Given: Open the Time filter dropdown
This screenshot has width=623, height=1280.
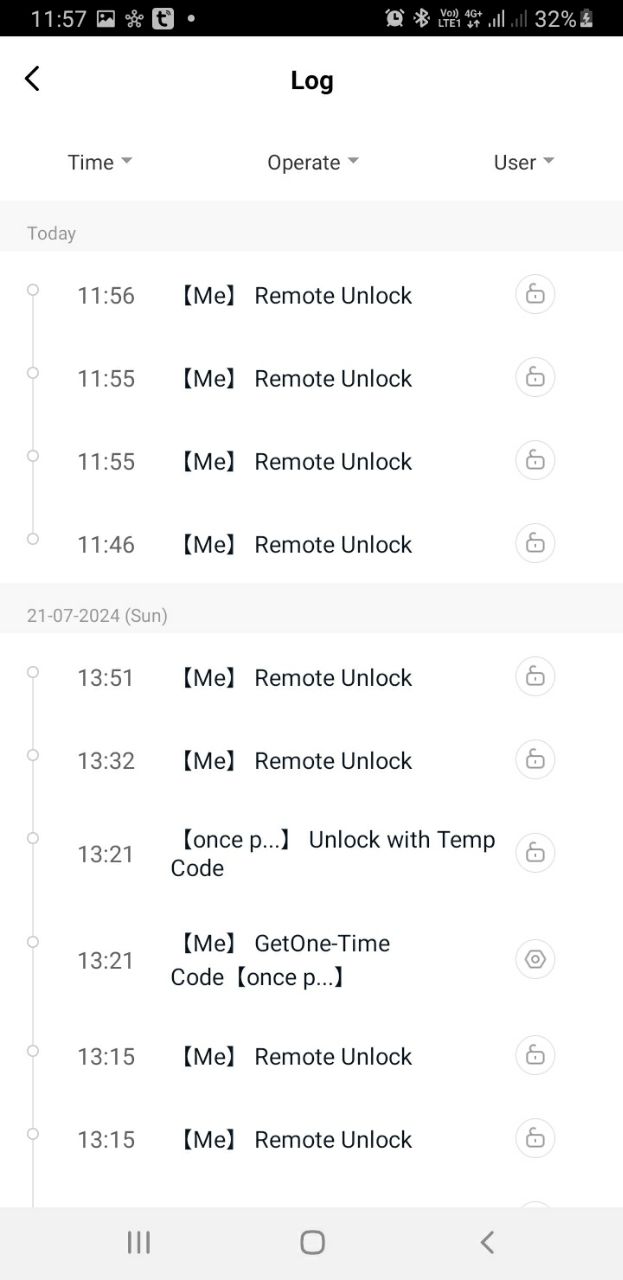Looking at the screenshot, I should tap(99, 162).
